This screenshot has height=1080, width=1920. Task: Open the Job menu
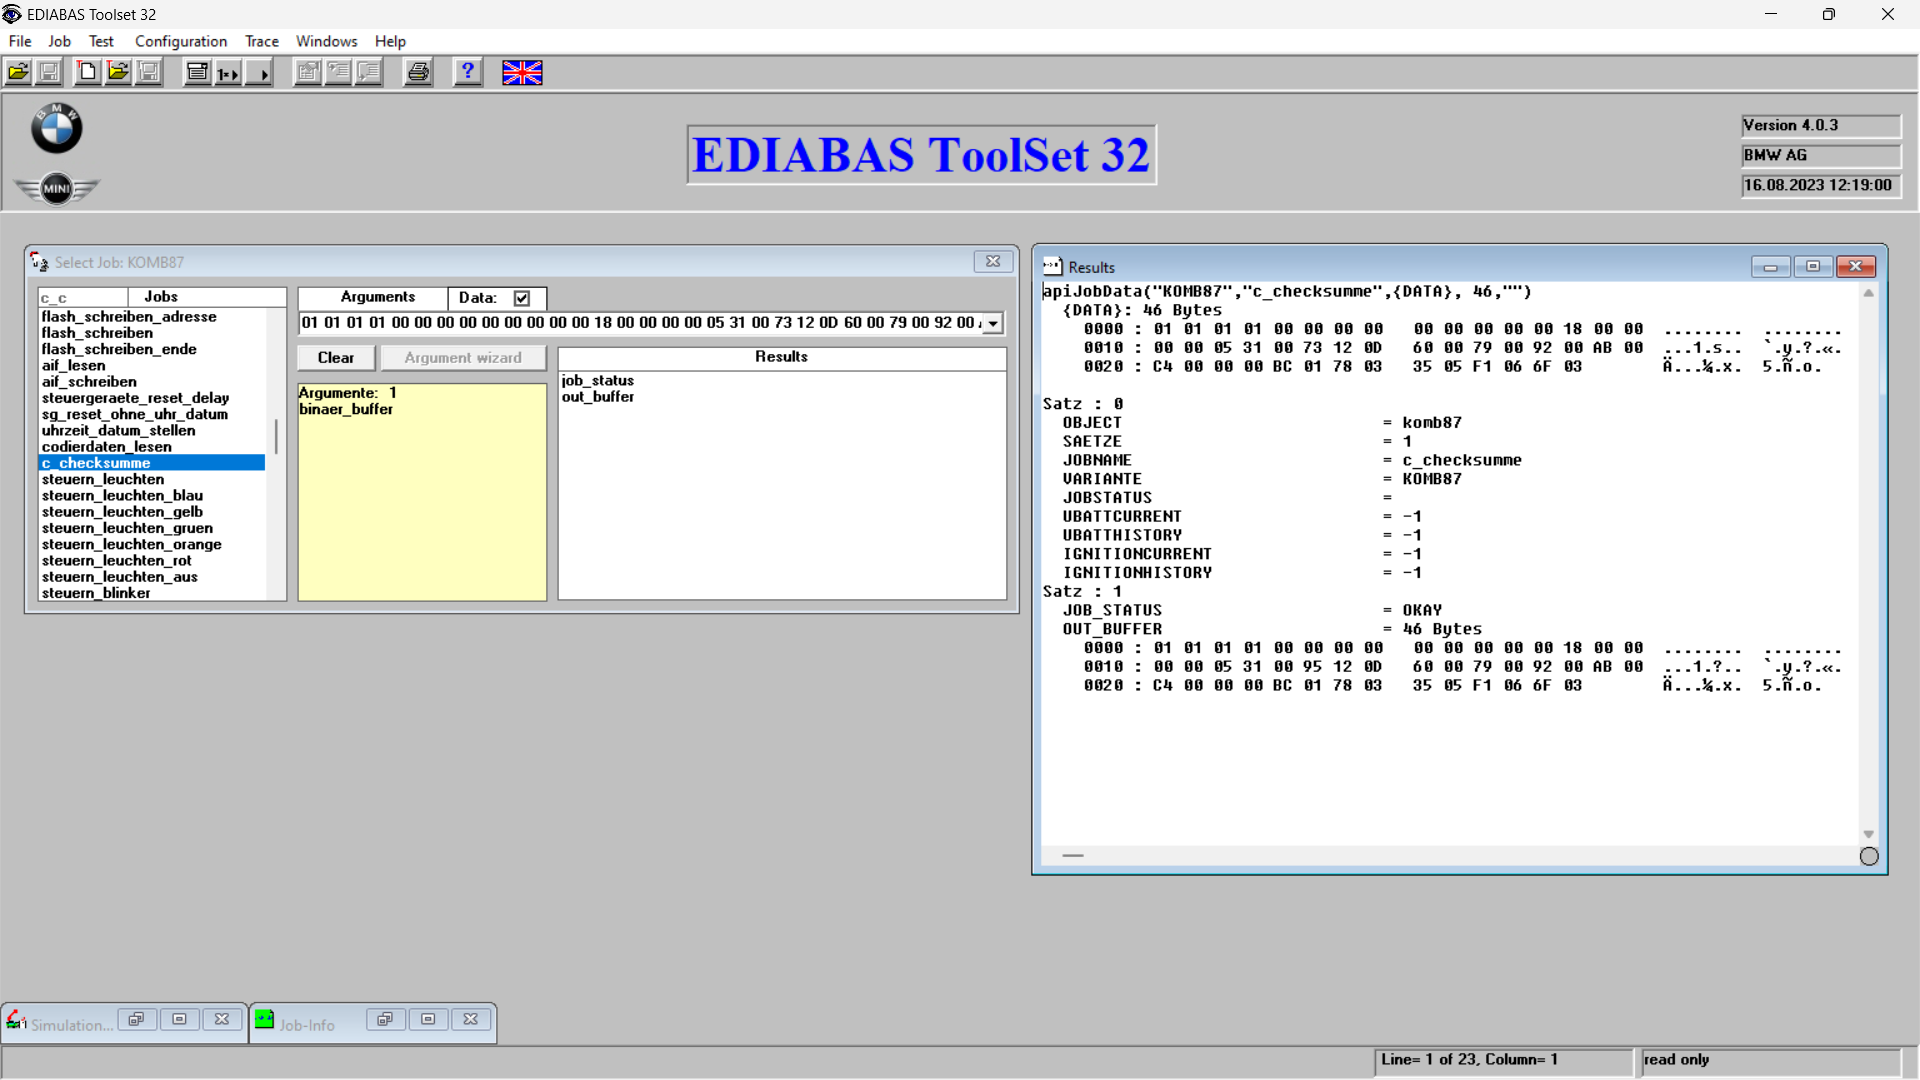60,41
